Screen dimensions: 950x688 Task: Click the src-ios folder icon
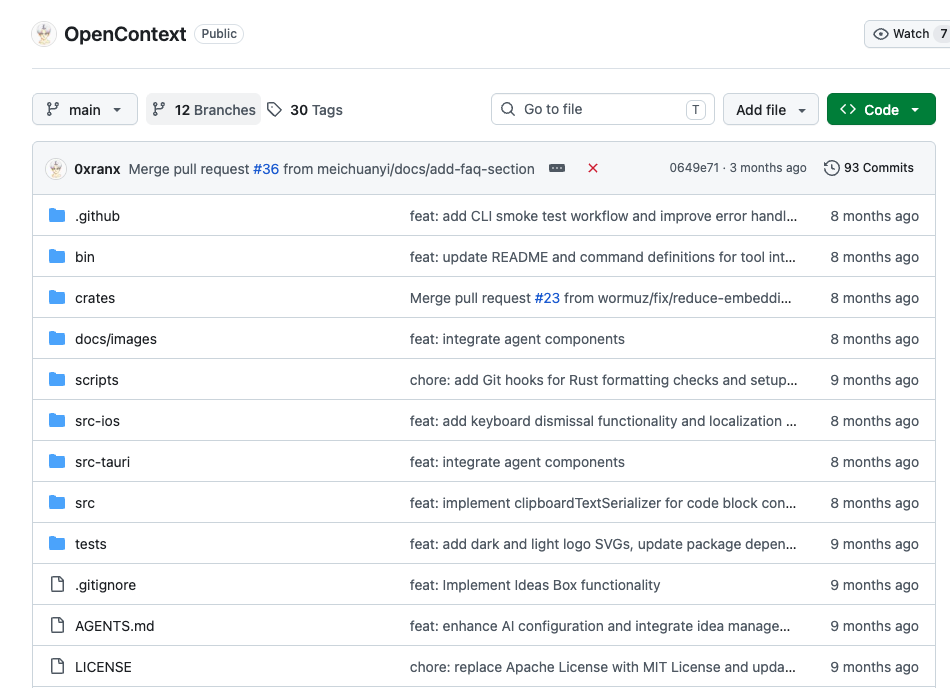tap(57, 420)
